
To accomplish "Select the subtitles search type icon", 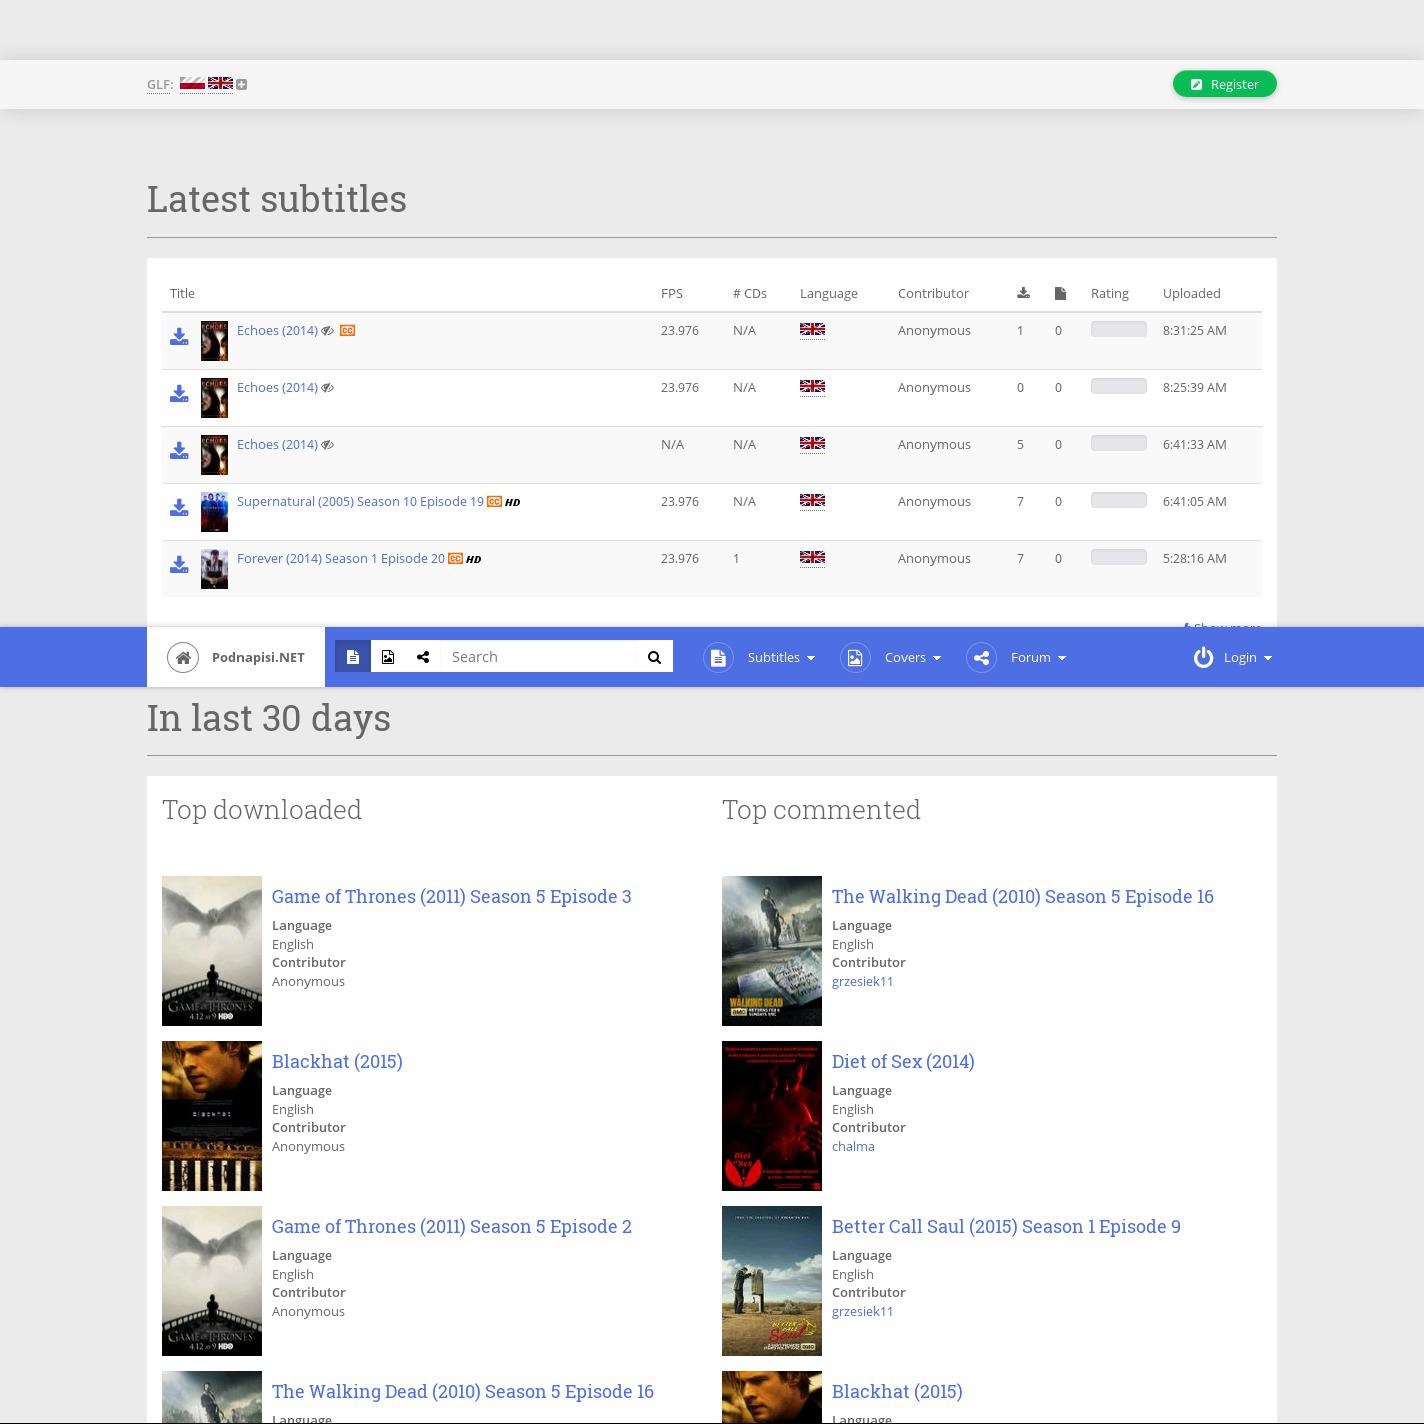I will coord(353,657).
